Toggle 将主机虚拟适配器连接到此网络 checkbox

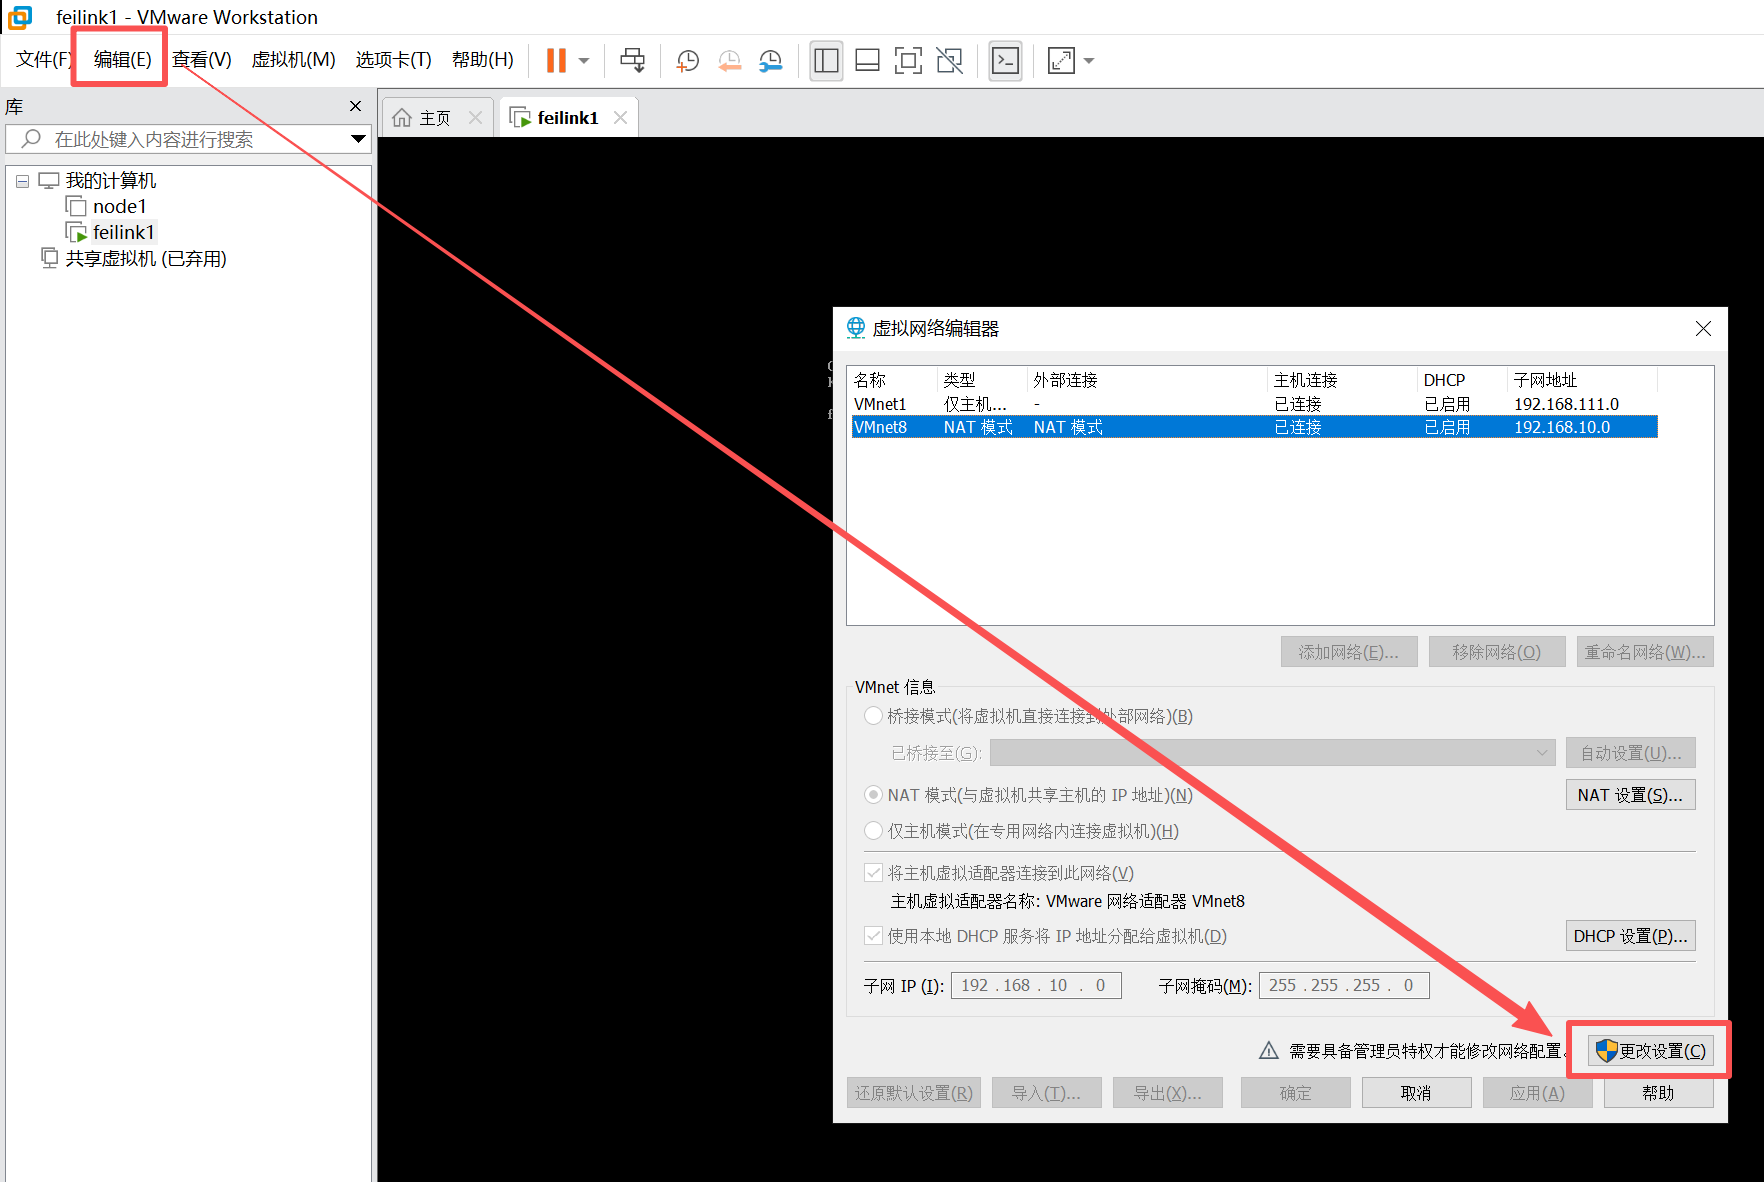(873, 873)
